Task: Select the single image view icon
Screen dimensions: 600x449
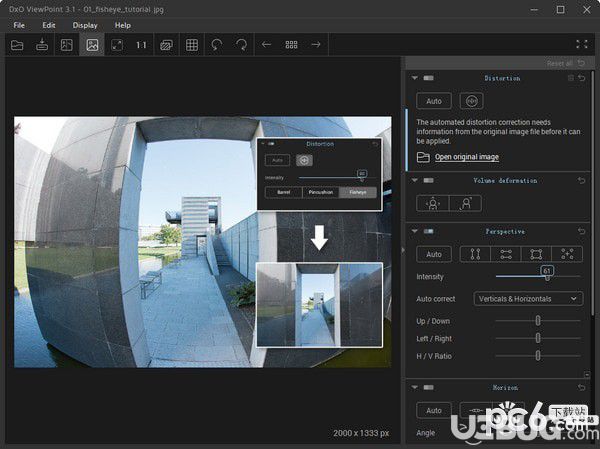Action: pyautogui.click(x=92, y=45)
